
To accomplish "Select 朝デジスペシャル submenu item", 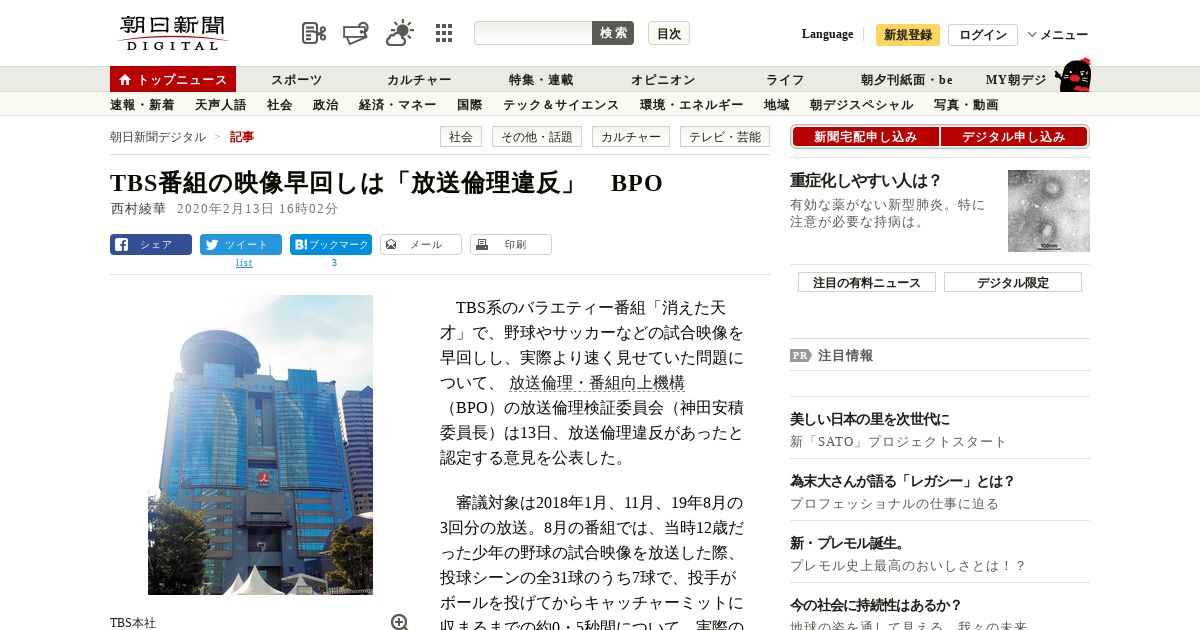I will [x=861, y=104].
